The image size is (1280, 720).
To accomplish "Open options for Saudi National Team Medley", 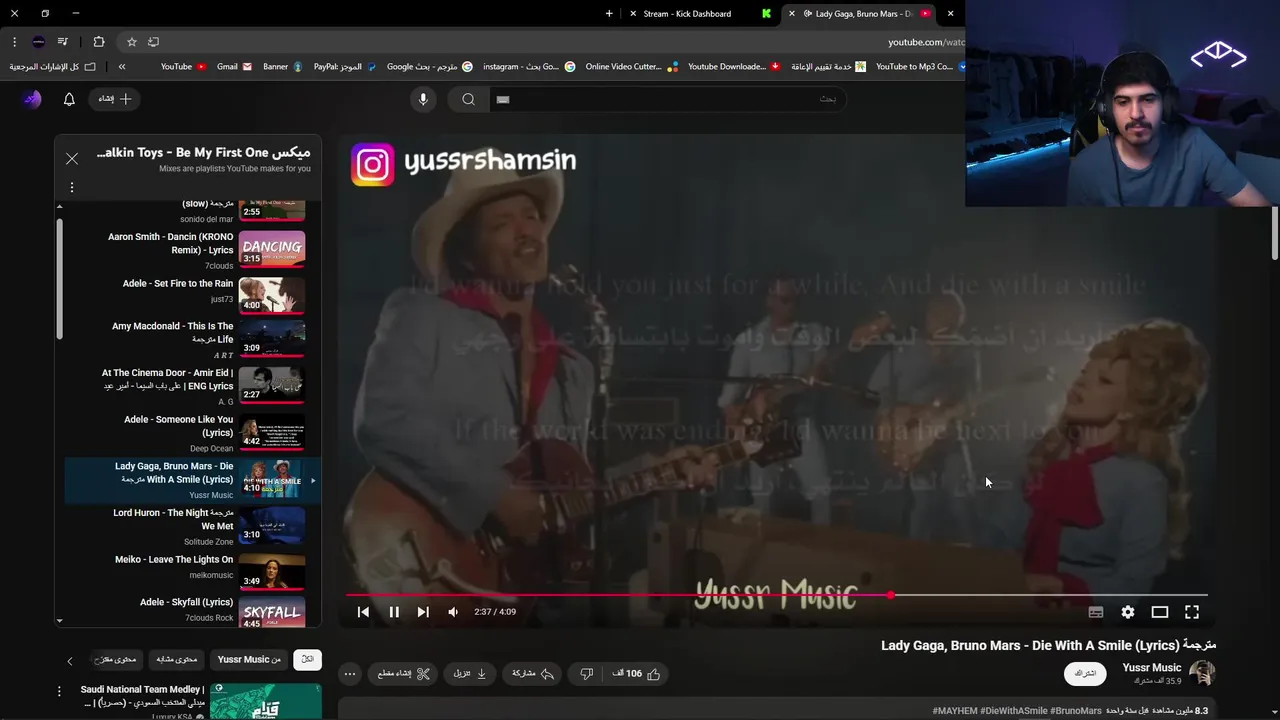I will click(59, 690).
